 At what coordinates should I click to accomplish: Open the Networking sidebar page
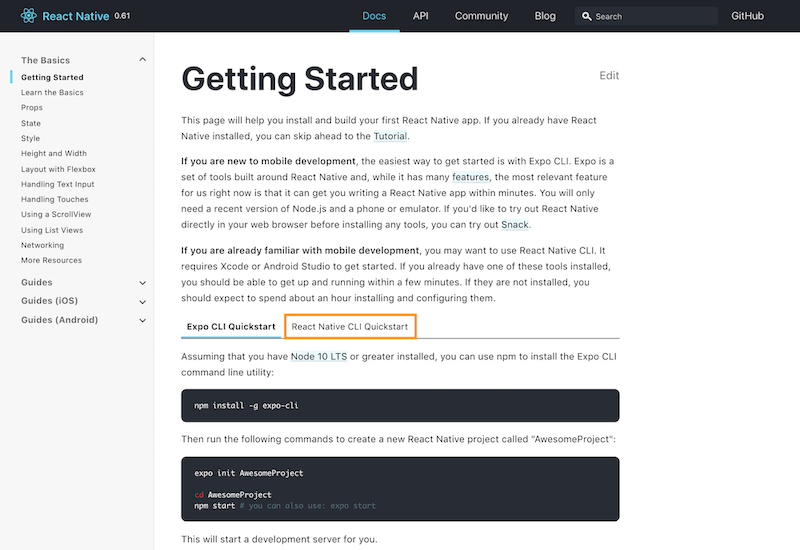(x=42, y=245)
